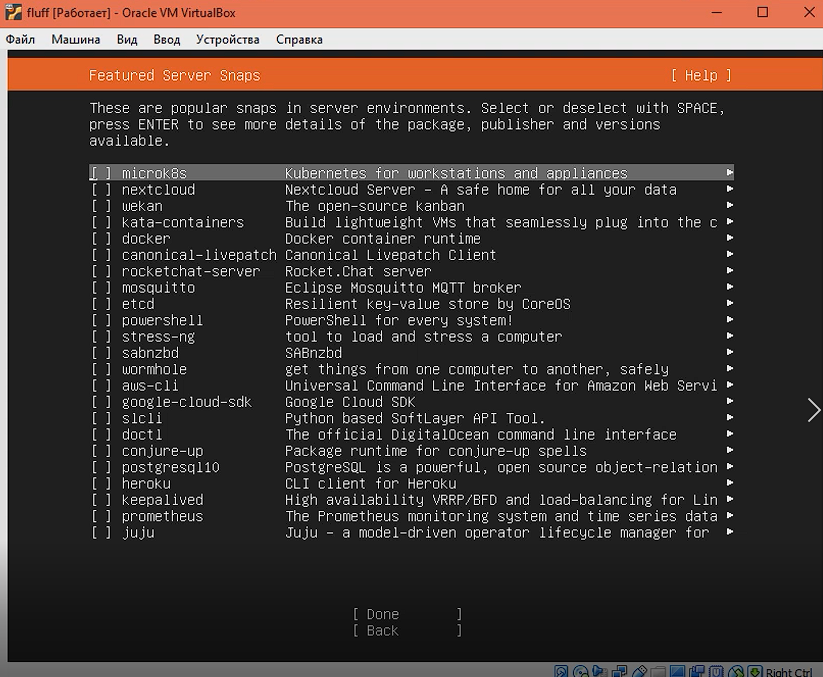This screenshot has width=823, height=677.
Task: Click the Help button in orange header
Action: pos(701,76)
